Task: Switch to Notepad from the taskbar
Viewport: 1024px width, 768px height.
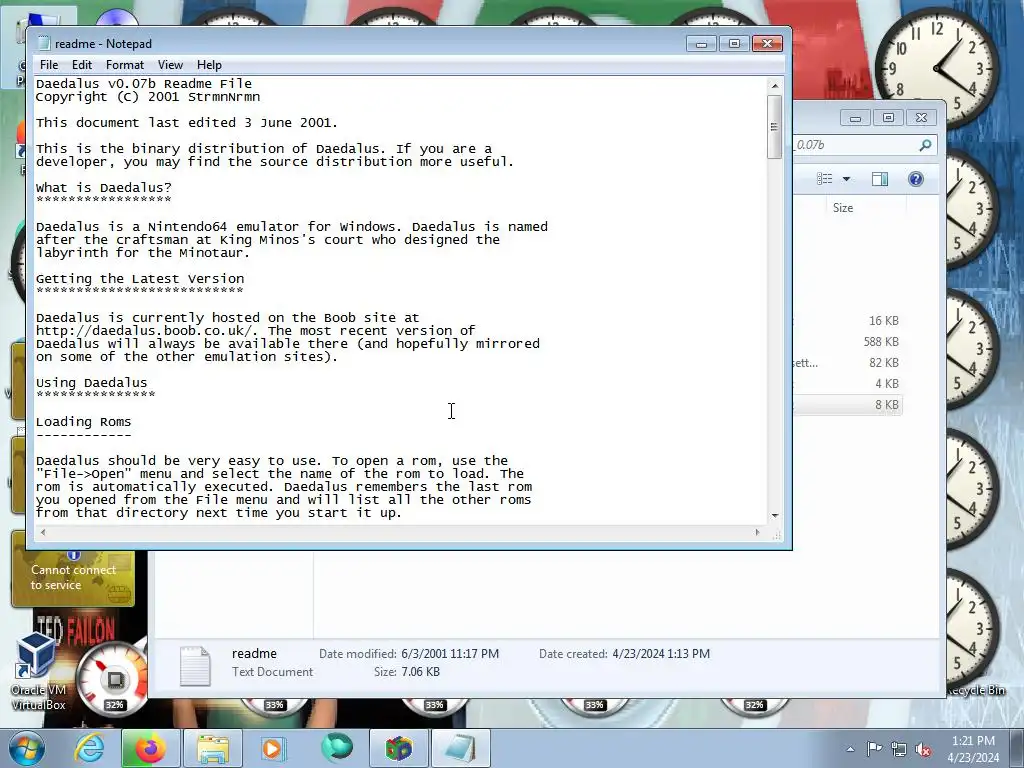Action: pos(461,748)
